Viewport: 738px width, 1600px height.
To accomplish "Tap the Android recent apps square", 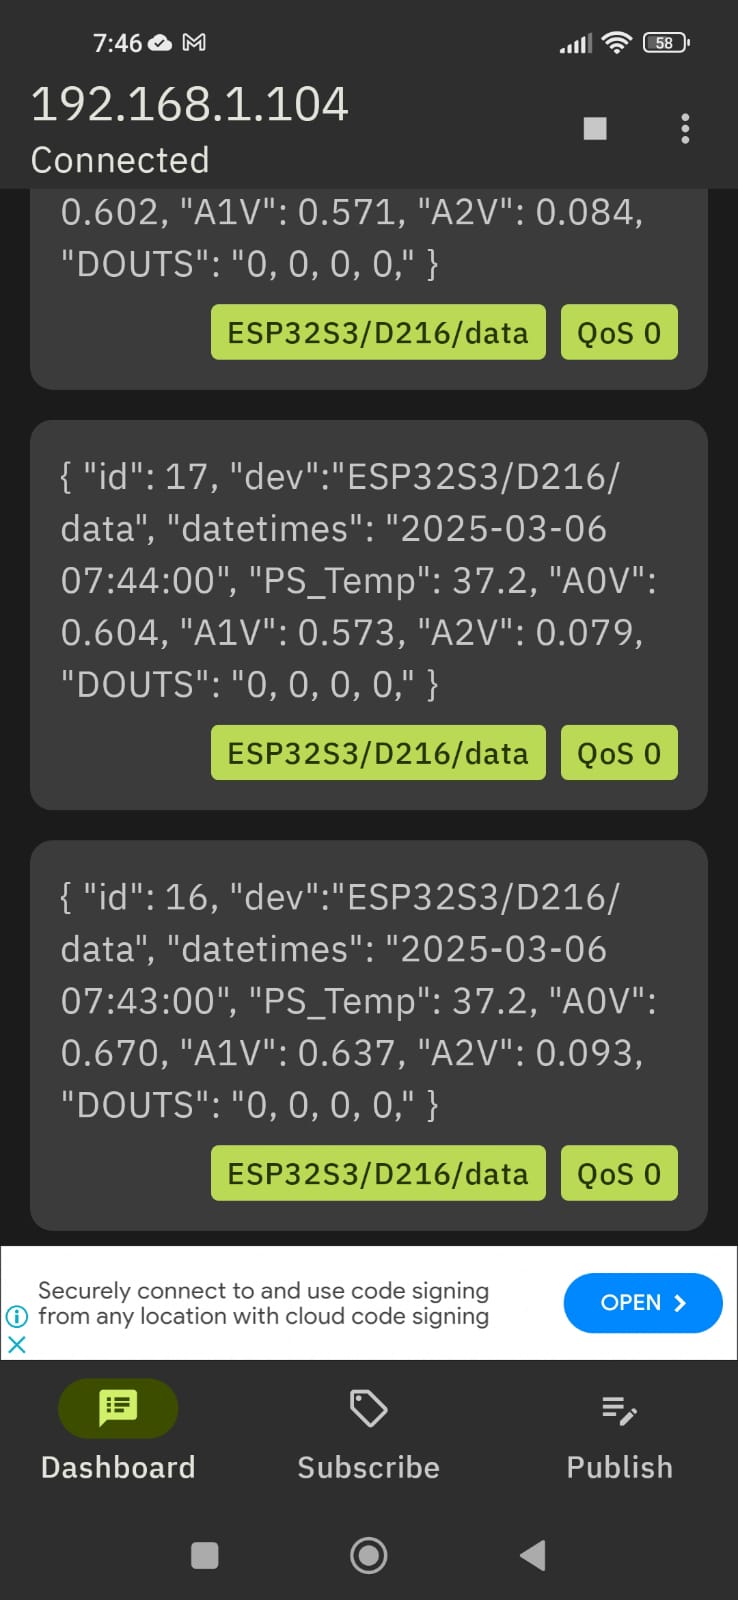I will [x=205, y=1555].
